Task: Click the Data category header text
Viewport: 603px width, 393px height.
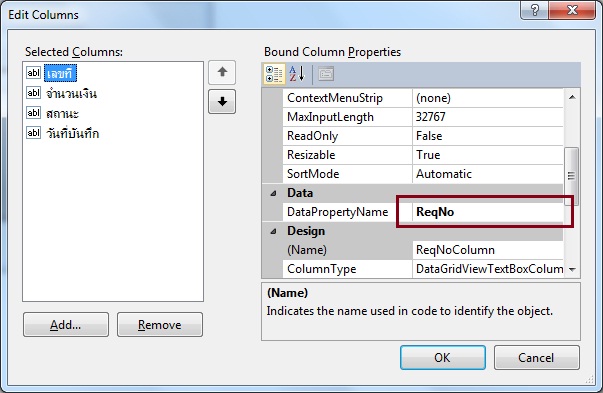Action: click(x=300, y=193)
